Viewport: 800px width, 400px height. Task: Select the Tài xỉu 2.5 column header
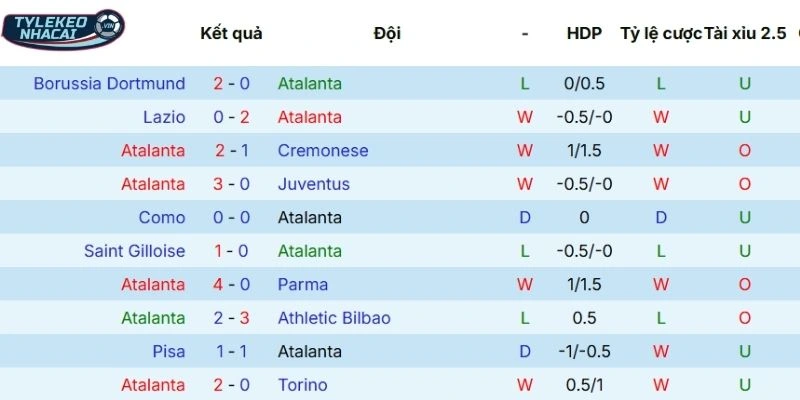[x=745, y=33]
